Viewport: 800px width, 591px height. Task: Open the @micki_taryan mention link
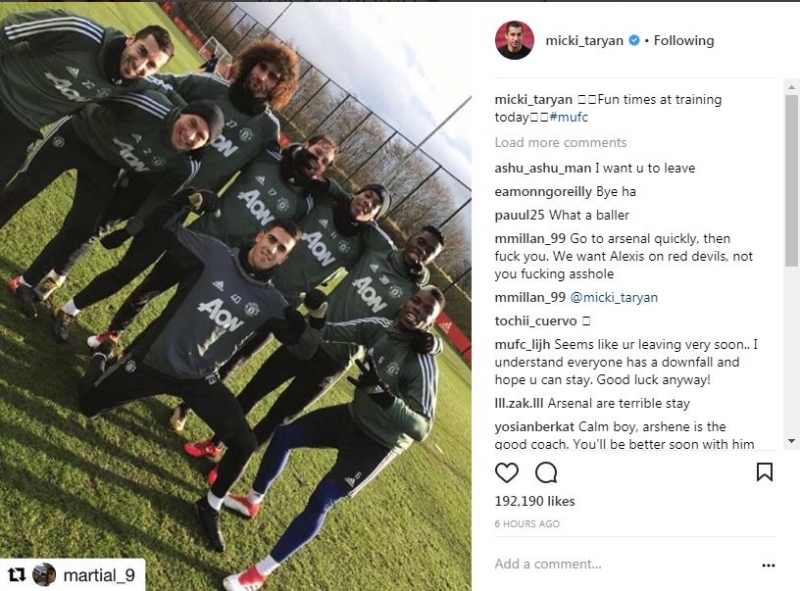pos(613,298)
